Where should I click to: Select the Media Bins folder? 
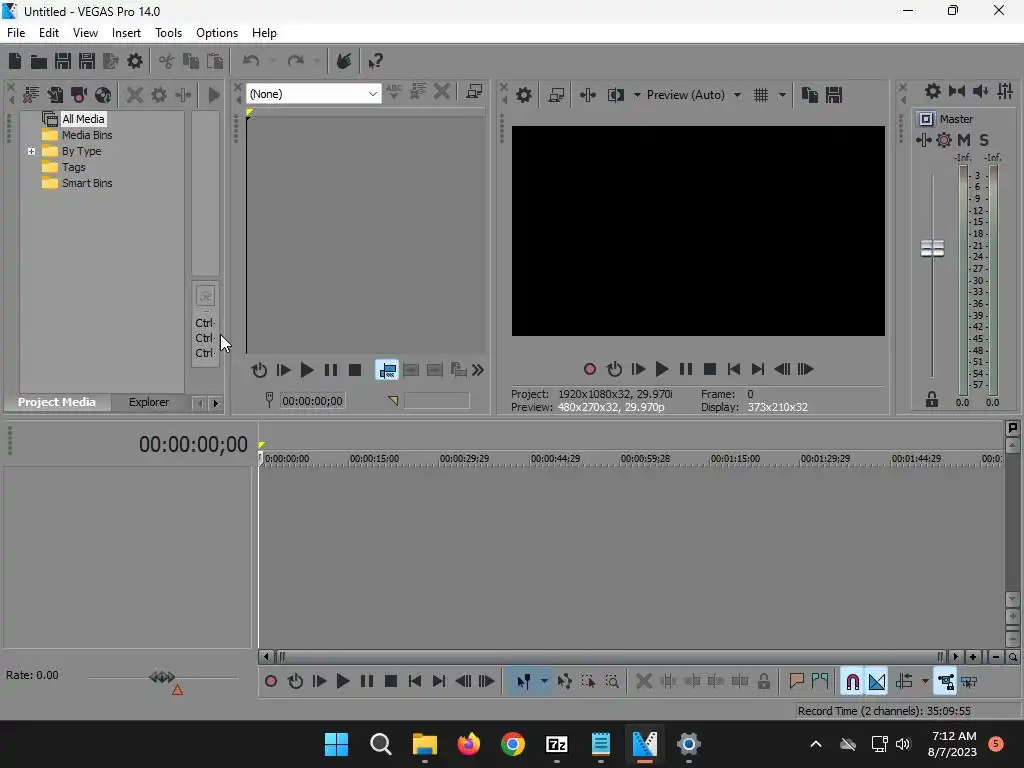(x=87, y=135)
